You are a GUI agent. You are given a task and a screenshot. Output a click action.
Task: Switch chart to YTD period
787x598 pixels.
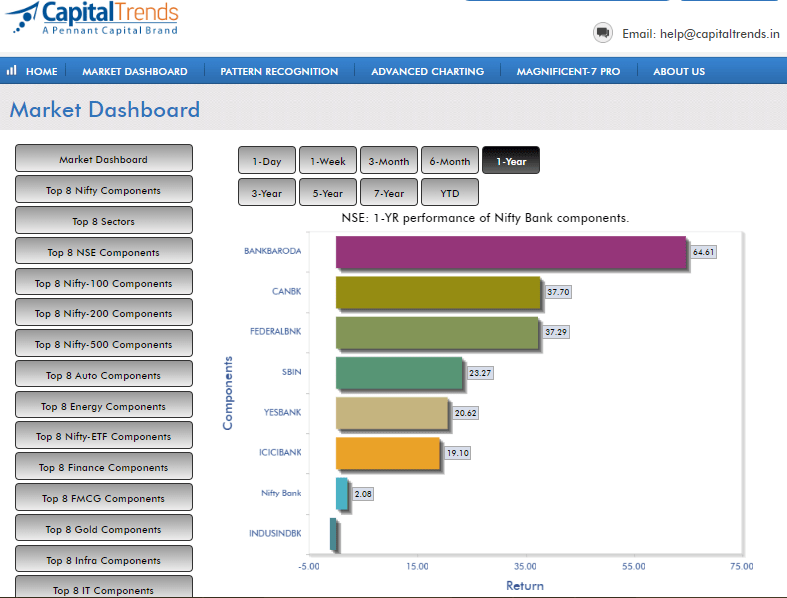(x=450, y=192)
